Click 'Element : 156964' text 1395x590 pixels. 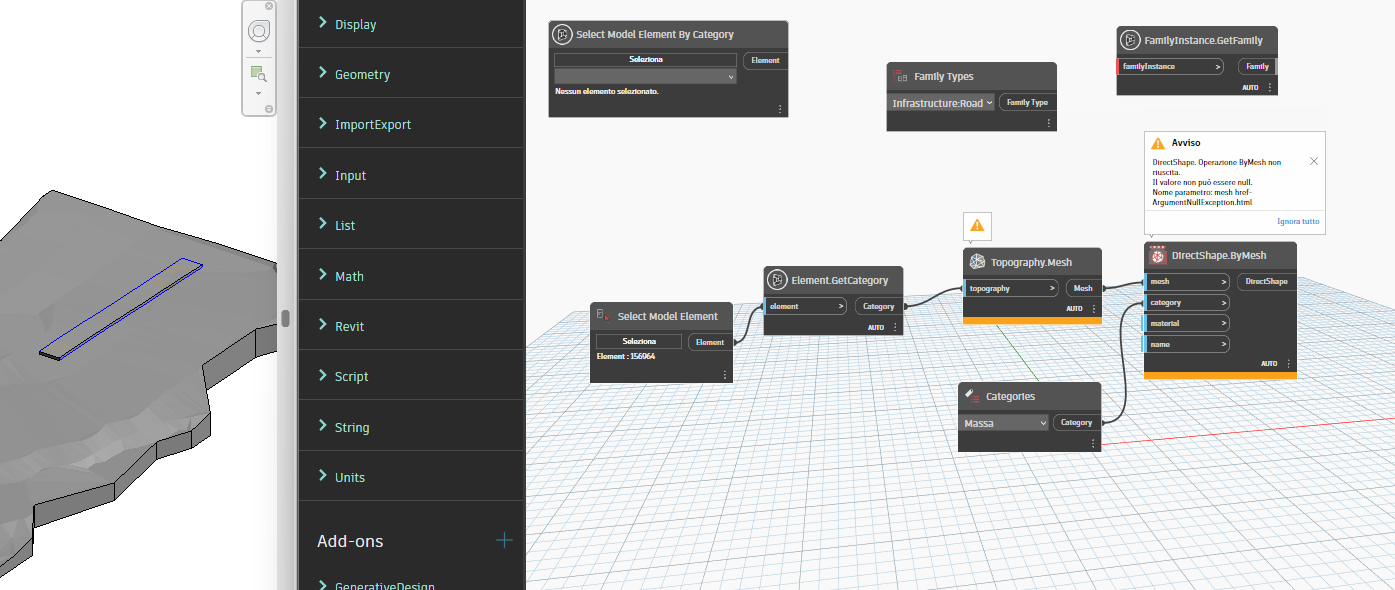point(625,356)
